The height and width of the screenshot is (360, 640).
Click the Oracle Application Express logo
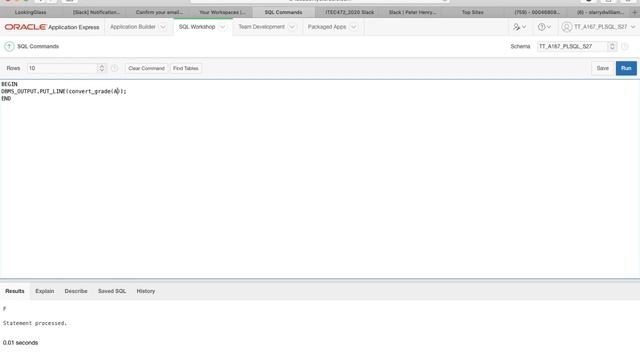click(x=52, y=27)
